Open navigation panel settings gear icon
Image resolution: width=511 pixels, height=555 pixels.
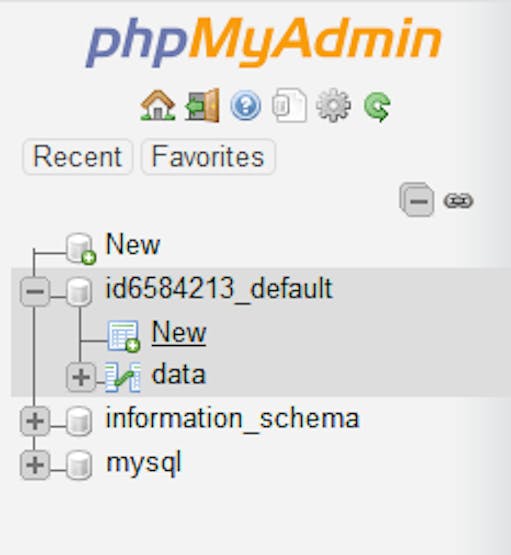pos(333,105)
